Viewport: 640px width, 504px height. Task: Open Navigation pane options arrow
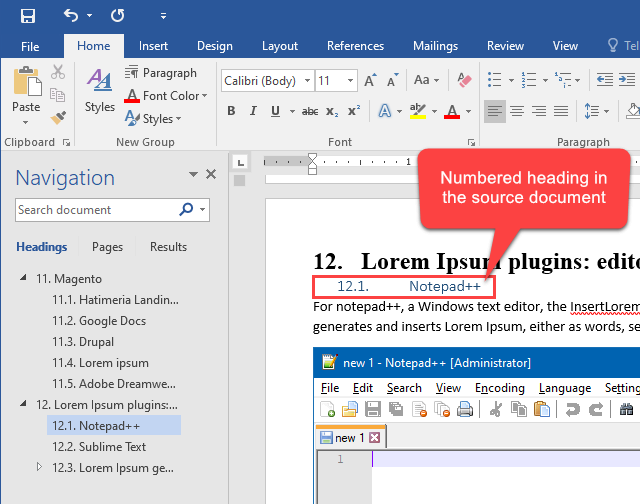[x=193, y=175]
